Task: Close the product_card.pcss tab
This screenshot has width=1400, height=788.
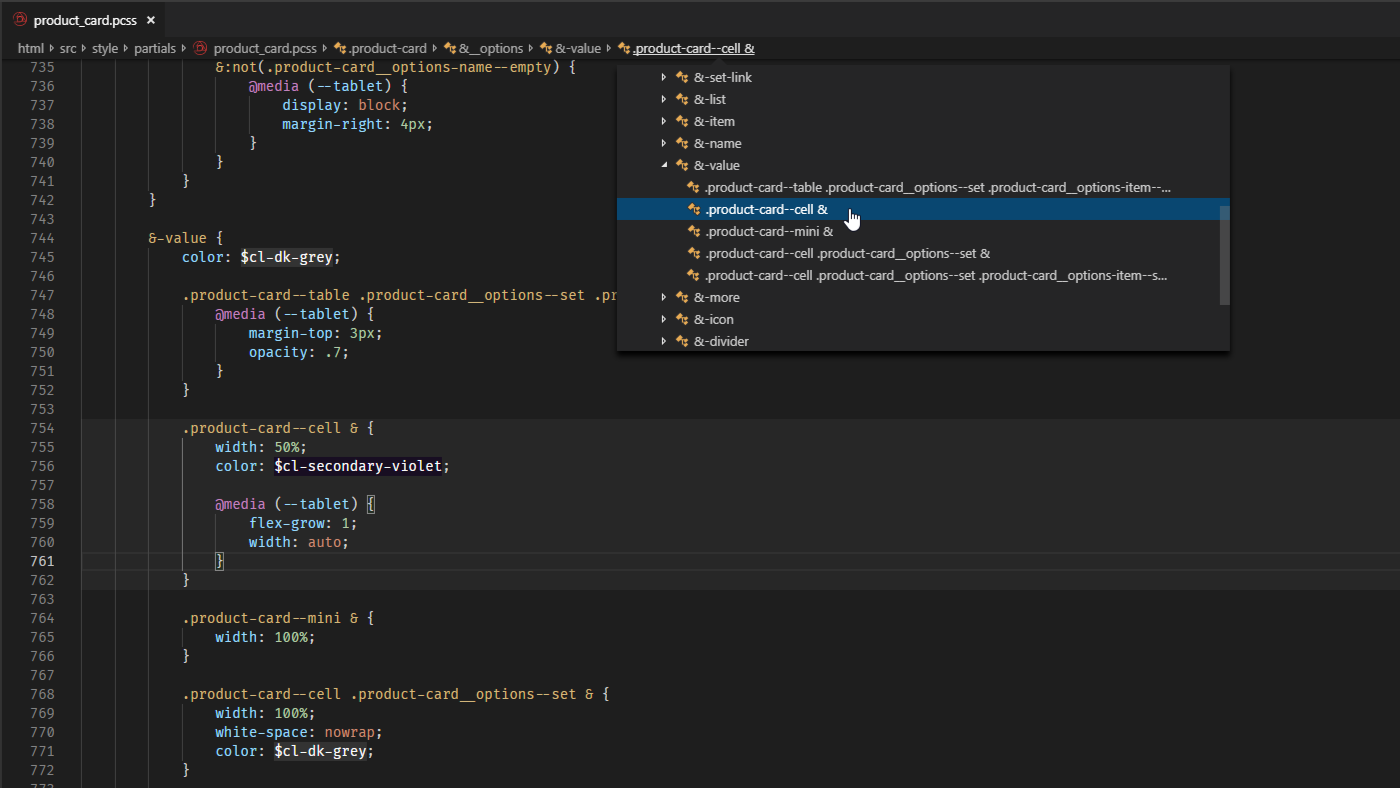Action: pos(150,20)
